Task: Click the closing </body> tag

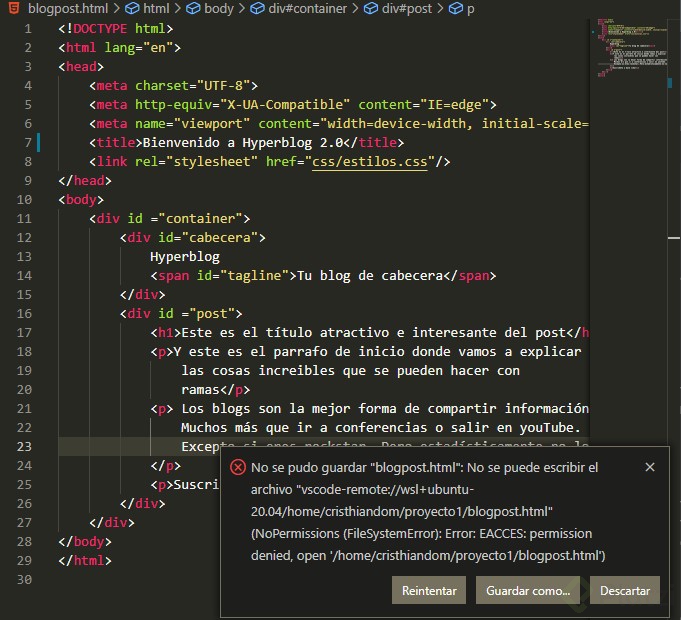Action: 85,541
